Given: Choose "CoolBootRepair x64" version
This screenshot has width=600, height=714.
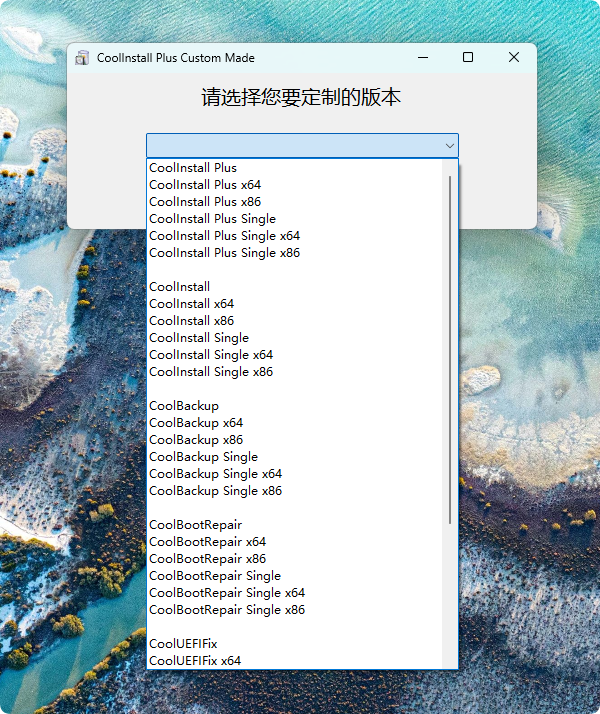Looking at the screenshot, I should coord(207,542).
